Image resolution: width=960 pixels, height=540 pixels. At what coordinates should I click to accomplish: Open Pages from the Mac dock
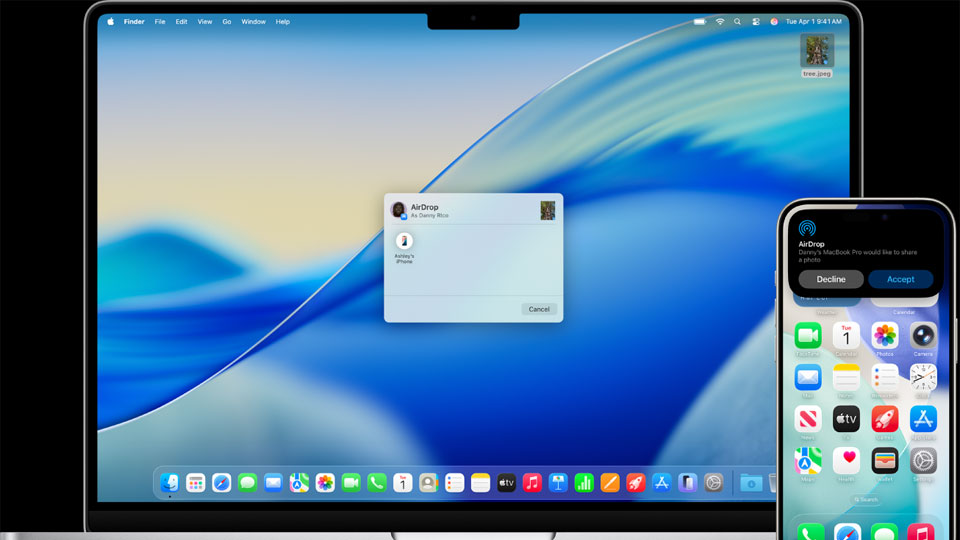[x=610, y=483]
